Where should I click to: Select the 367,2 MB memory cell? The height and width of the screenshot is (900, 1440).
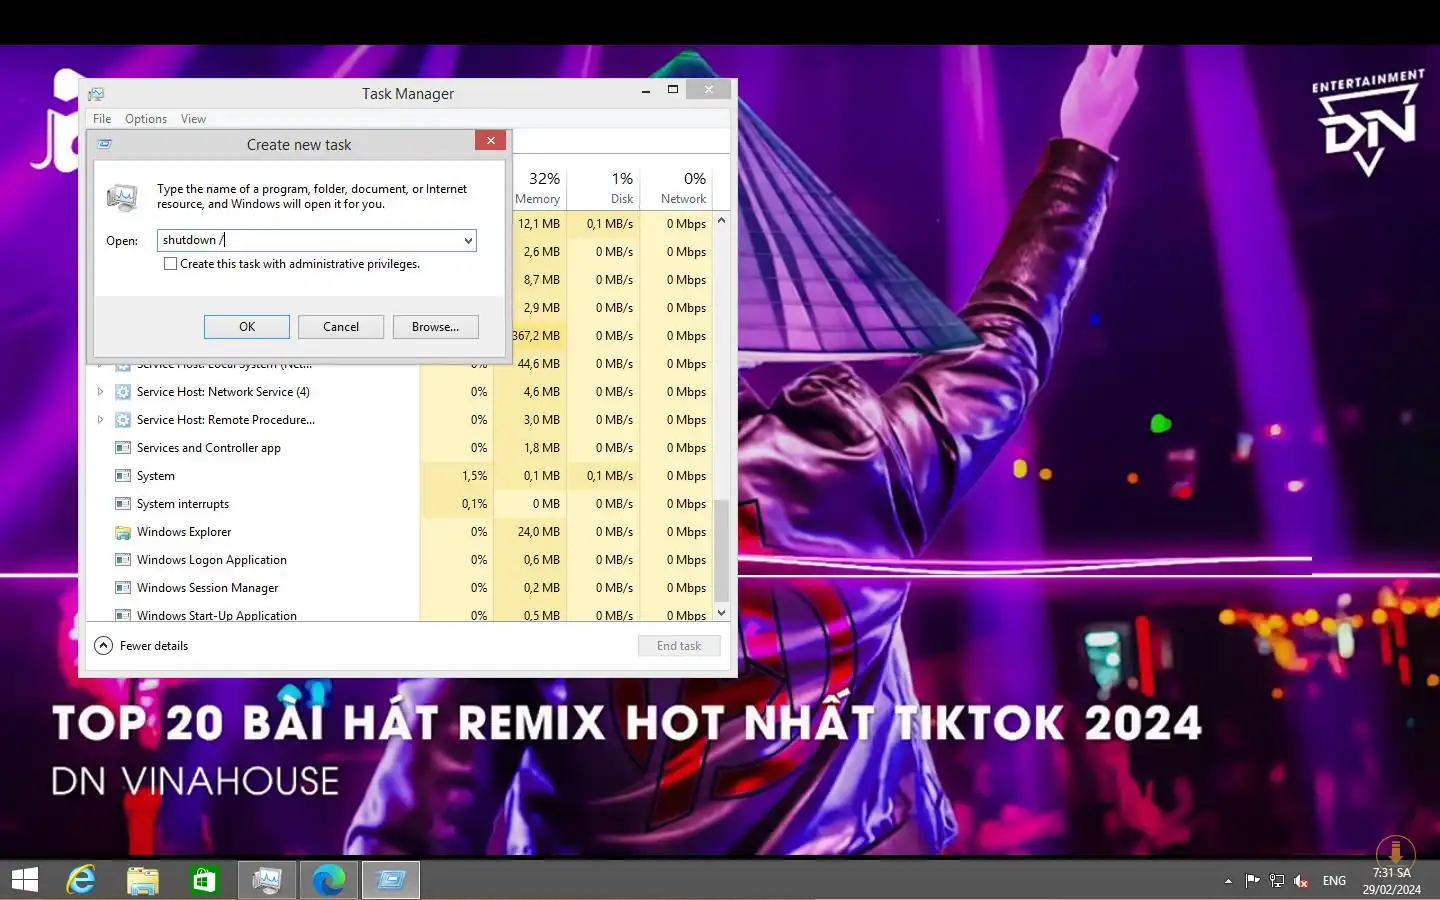(x=536, y=336)
